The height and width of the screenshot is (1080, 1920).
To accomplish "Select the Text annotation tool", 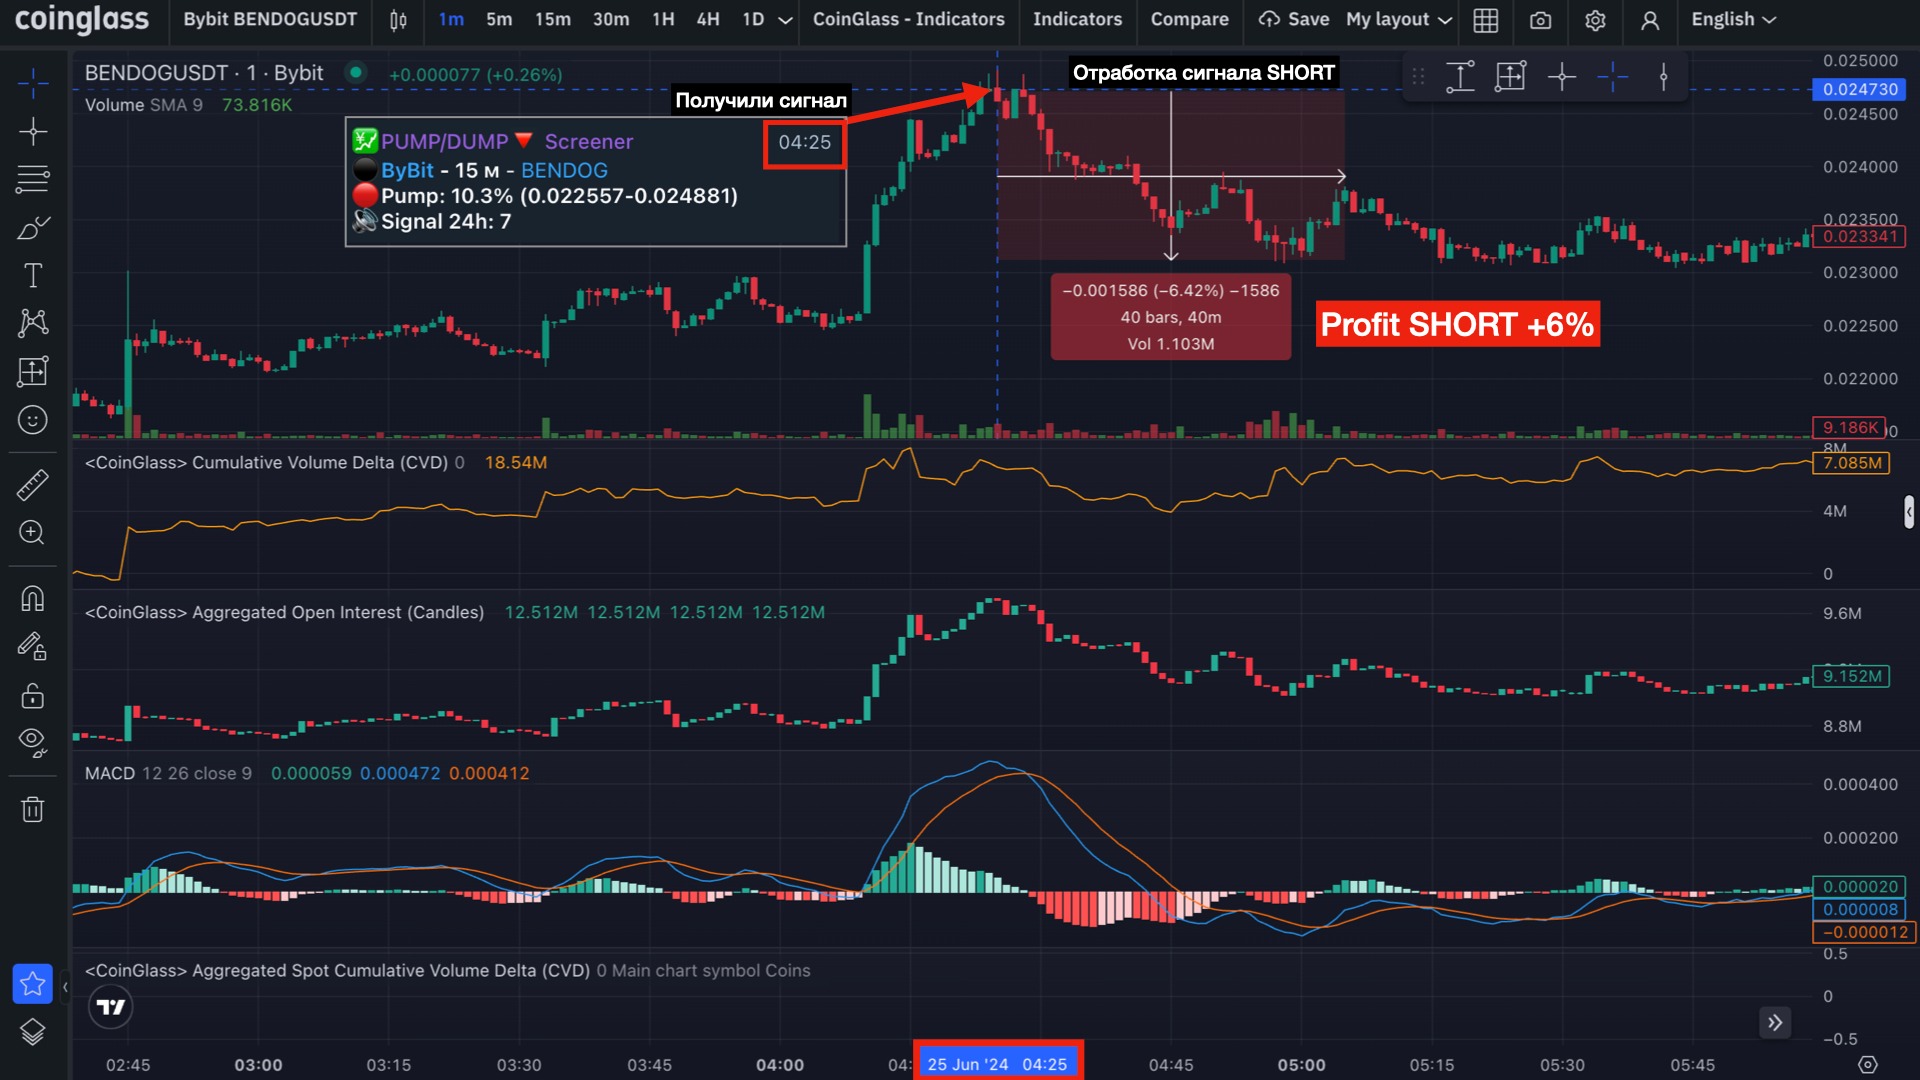I will [33, 276].
